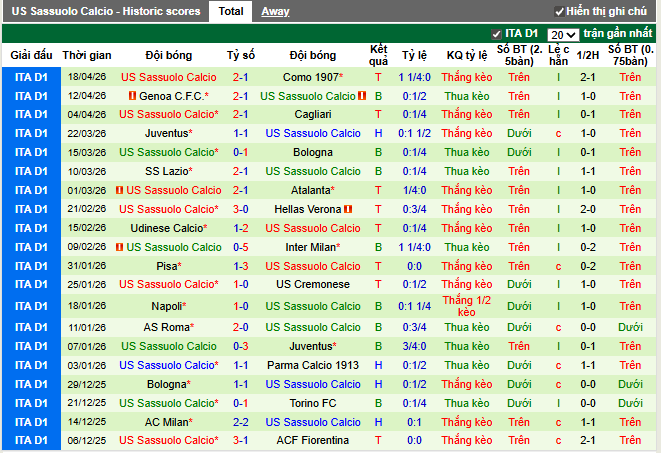This screenshot has height=453, width=661.
Task: Uncheck the ITA D1 league filter checkbox
Action: click(497, 35)
